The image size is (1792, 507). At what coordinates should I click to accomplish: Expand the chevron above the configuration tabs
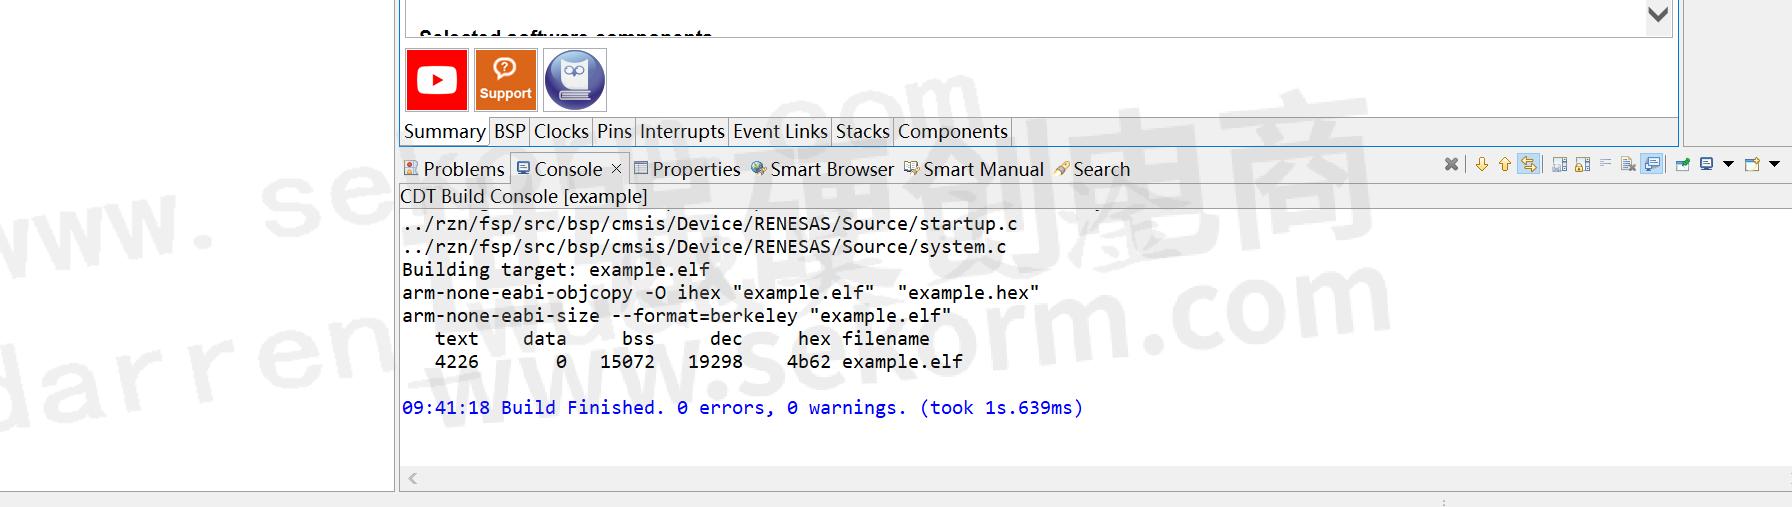pyautogui.click(x=1658, y=15)
